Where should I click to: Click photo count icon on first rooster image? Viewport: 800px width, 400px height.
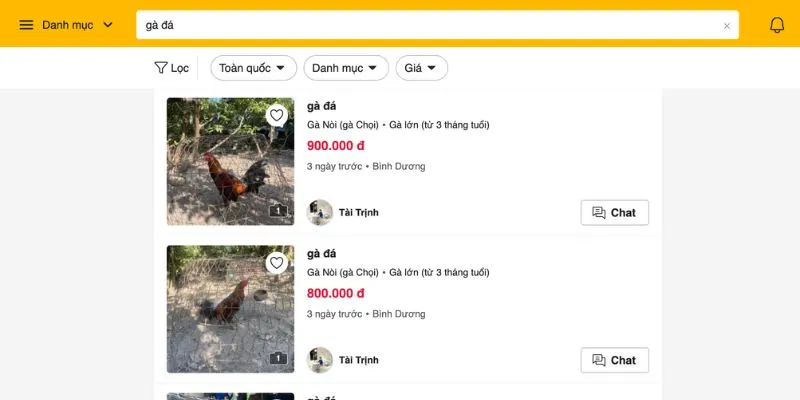pyautogui.click(x=278, y=211)
